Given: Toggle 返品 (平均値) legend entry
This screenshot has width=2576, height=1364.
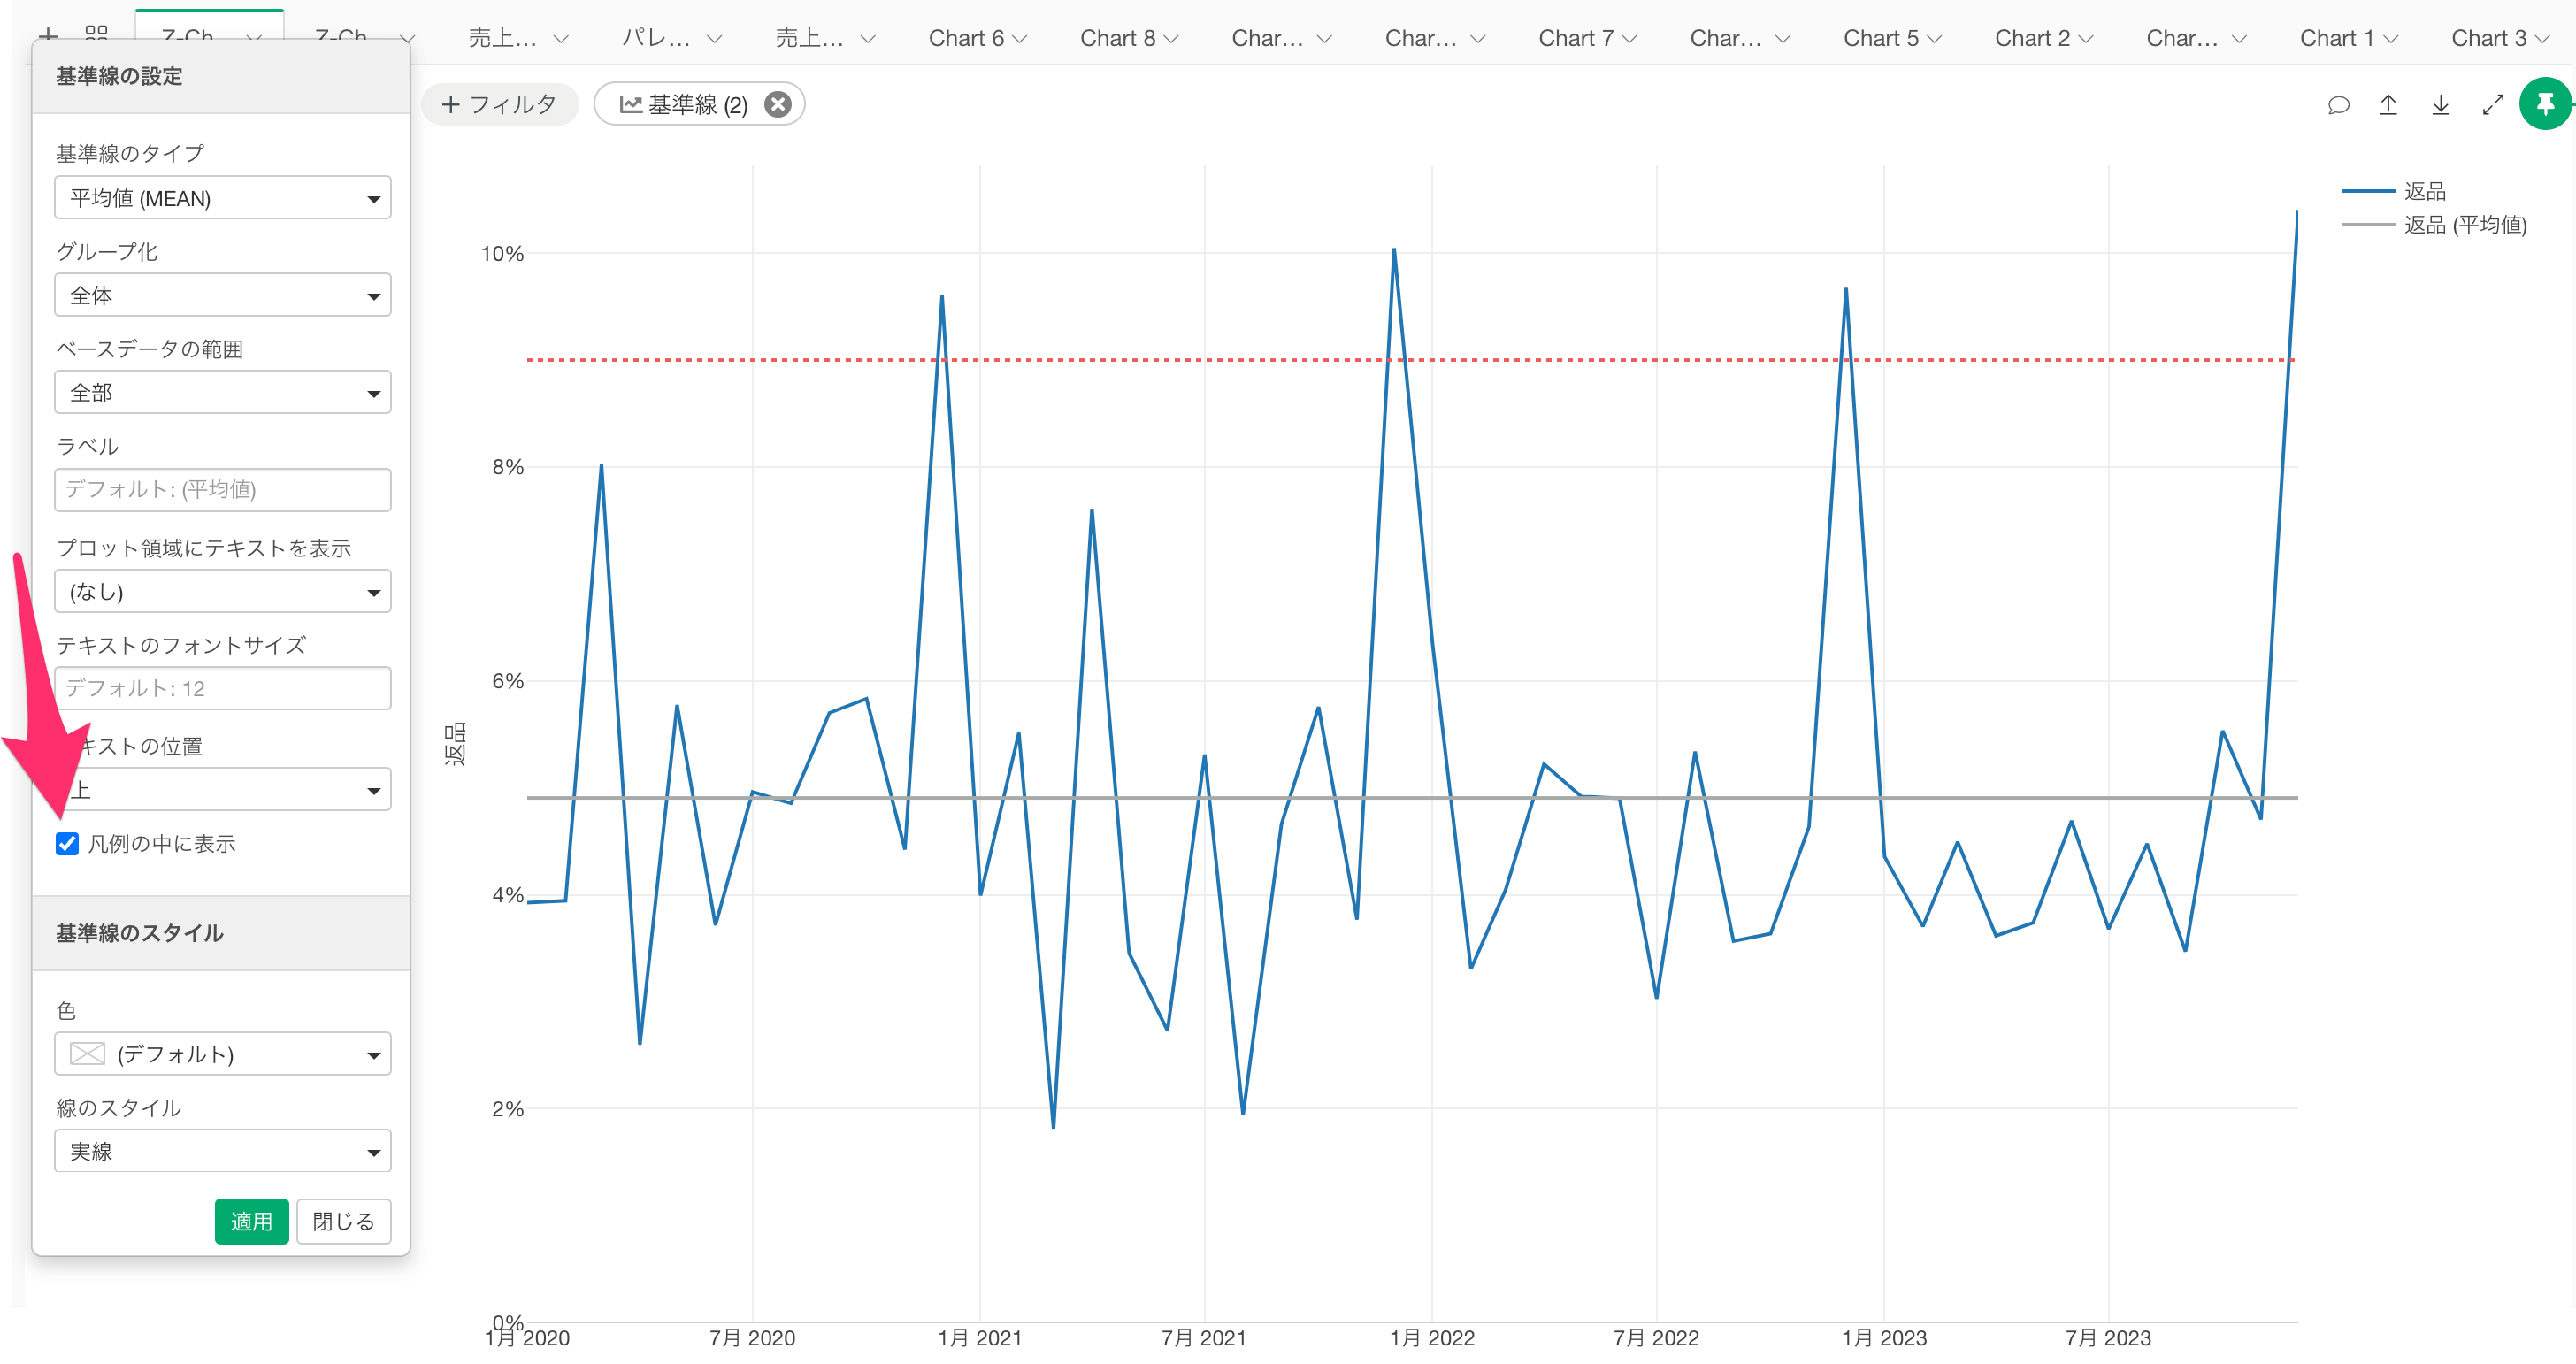Looking at the screenshot, I should pos(2464,225).
